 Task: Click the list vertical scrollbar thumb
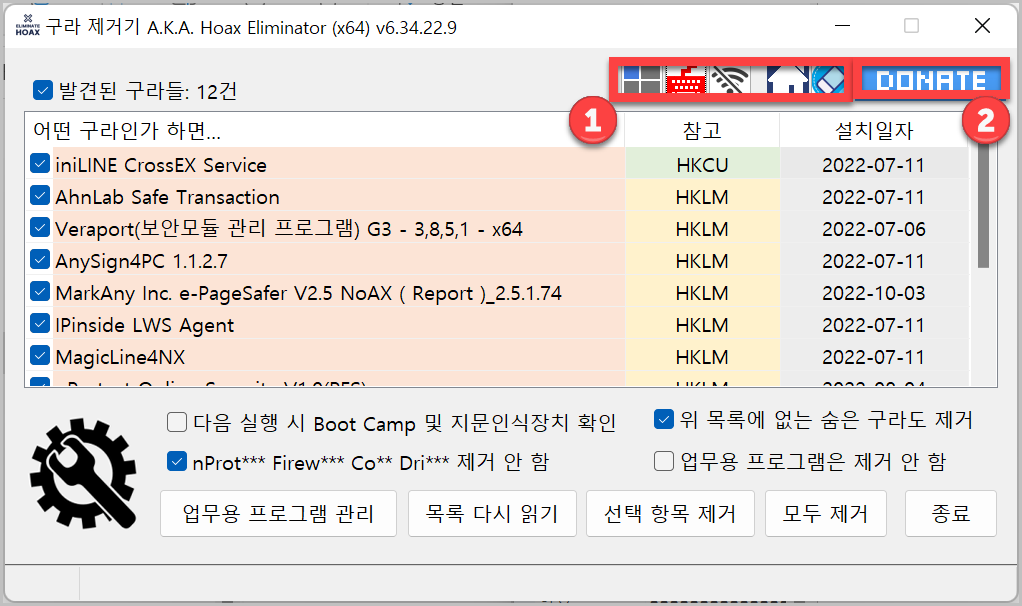984,203
